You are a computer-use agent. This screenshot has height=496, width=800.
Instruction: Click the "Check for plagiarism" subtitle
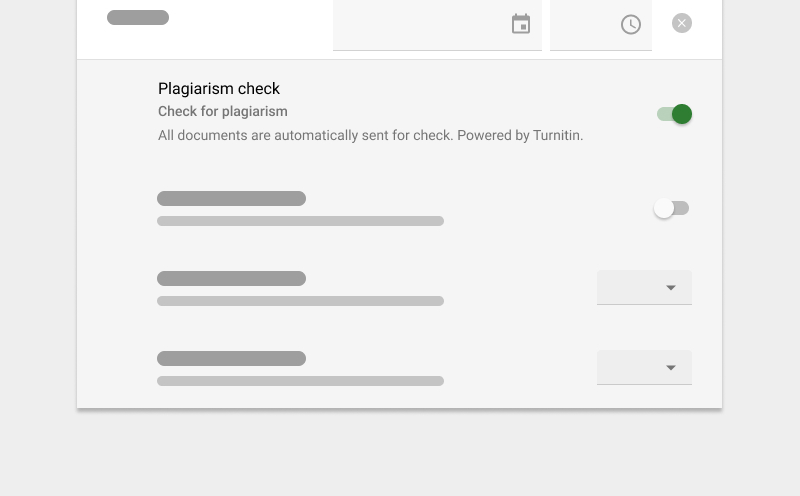click(223, 112)
